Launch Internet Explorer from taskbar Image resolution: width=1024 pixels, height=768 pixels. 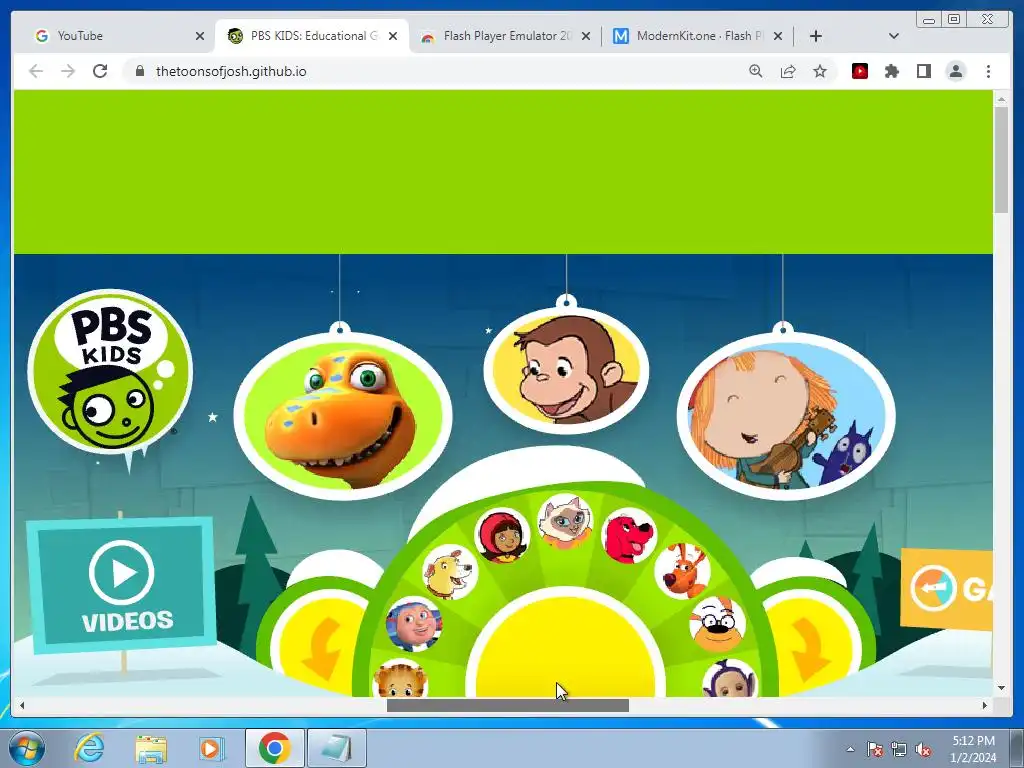(x=89, y=748)
